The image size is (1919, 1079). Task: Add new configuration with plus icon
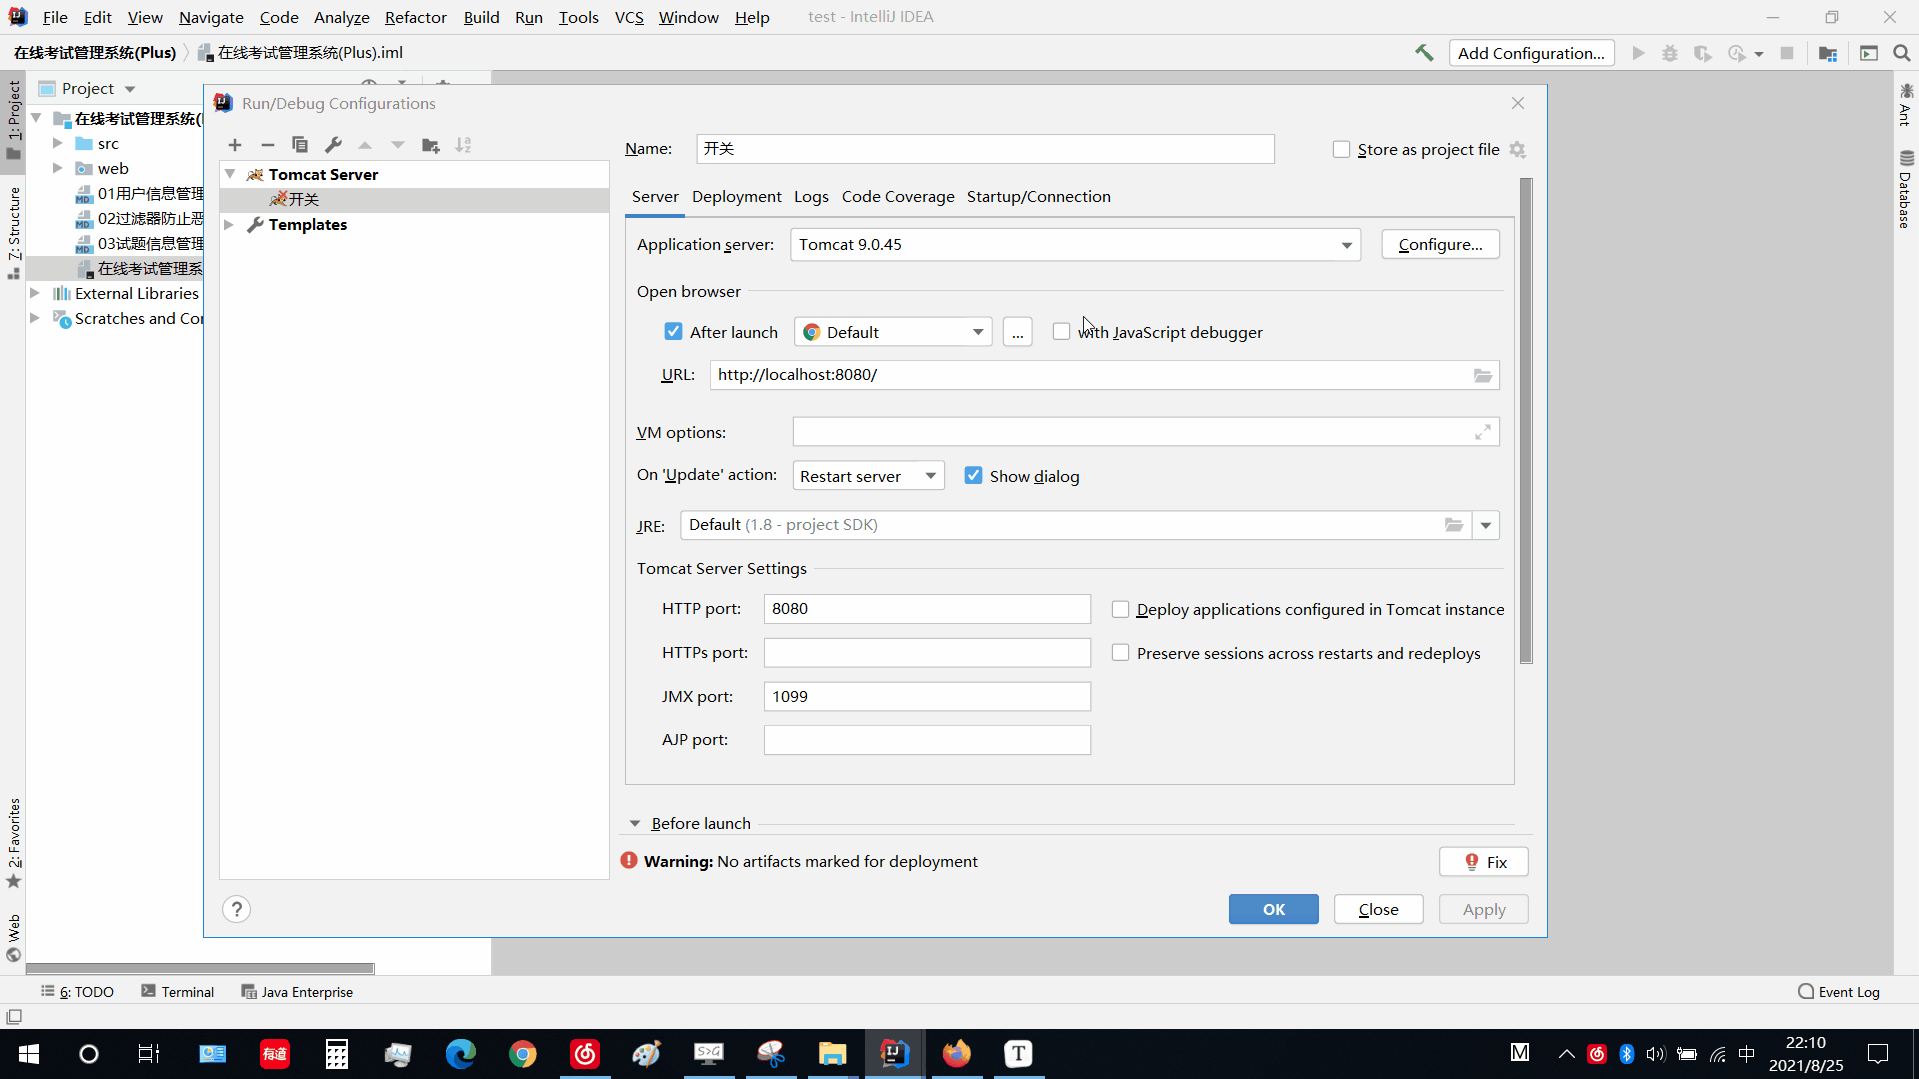235,145
